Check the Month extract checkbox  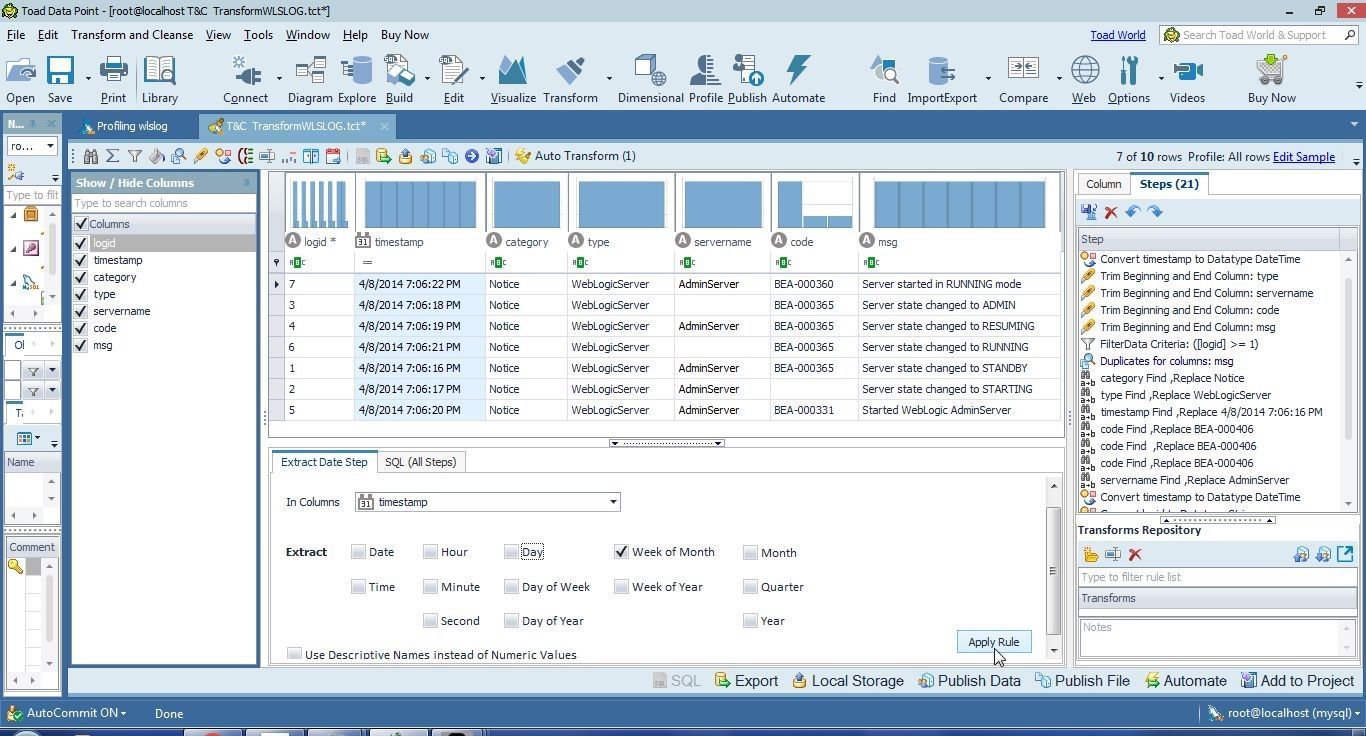coord(750,552)
